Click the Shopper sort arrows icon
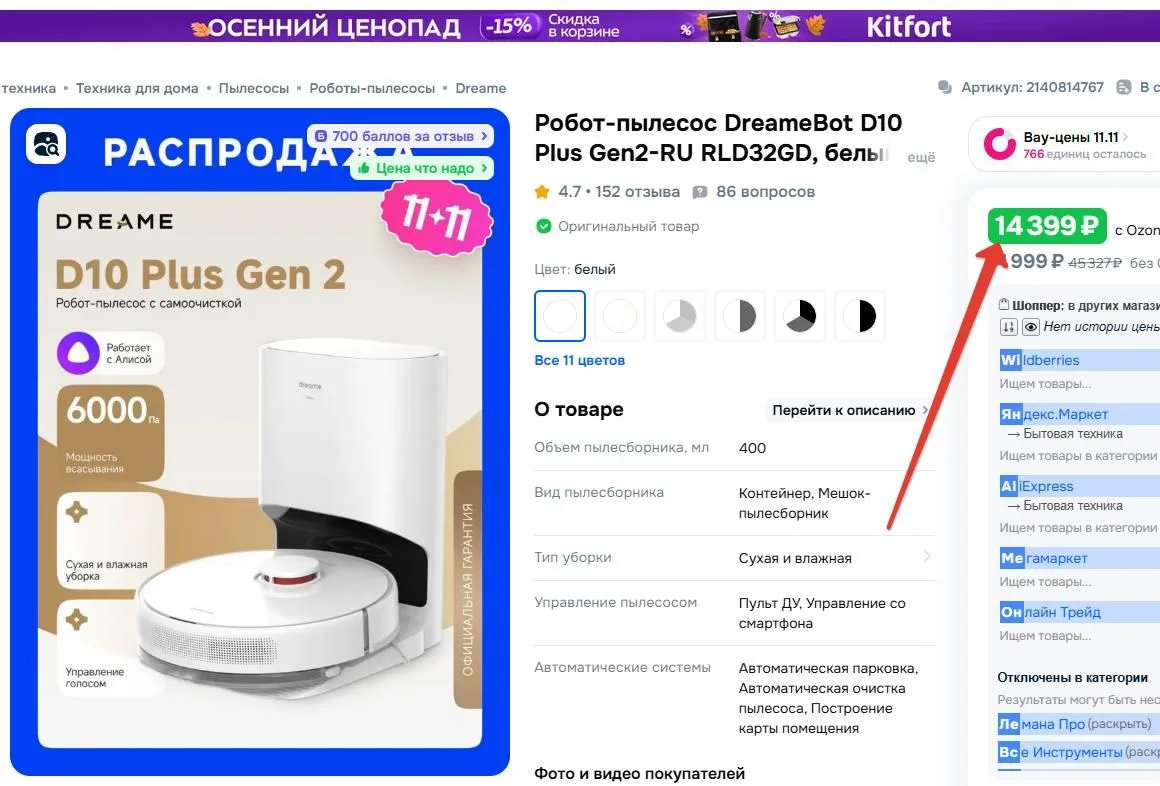The image size is (1160, 786). pyautogui.click(x=1008, y=327)
